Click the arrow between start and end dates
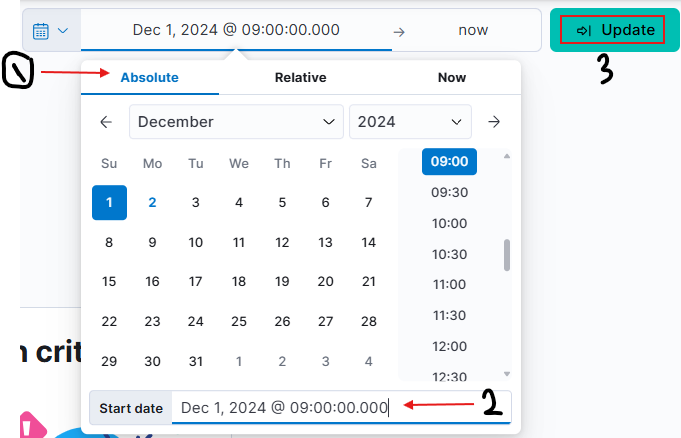 coord(399,32)
